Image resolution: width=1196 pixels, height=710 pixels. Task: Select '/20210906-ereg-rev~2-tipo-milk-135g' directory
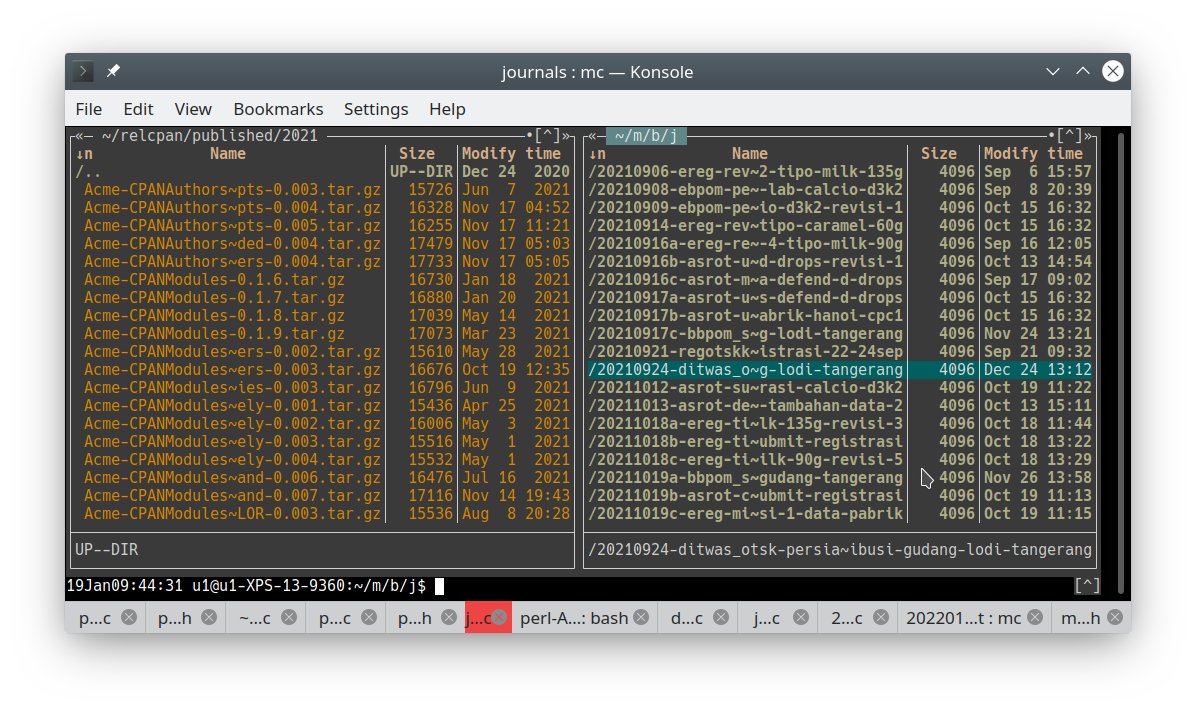click(840, 172)
